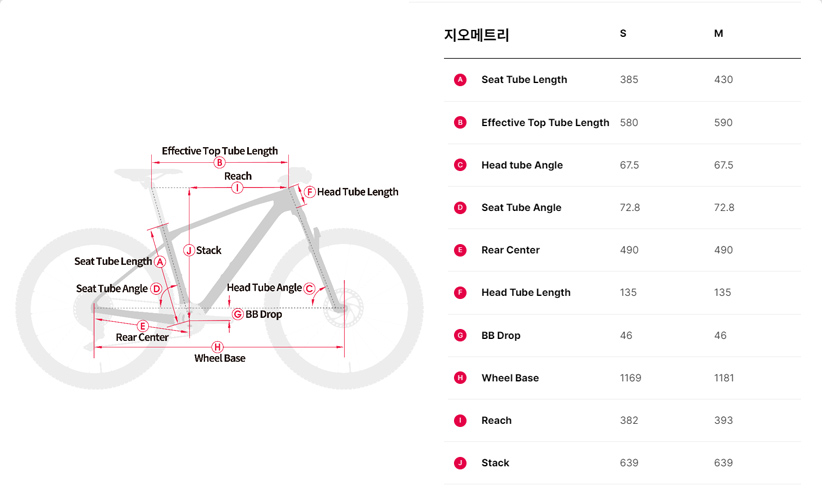Screen dimensions: 822x492
Task: Click the red B badge in the table
Action: click(x=460, y=123)
